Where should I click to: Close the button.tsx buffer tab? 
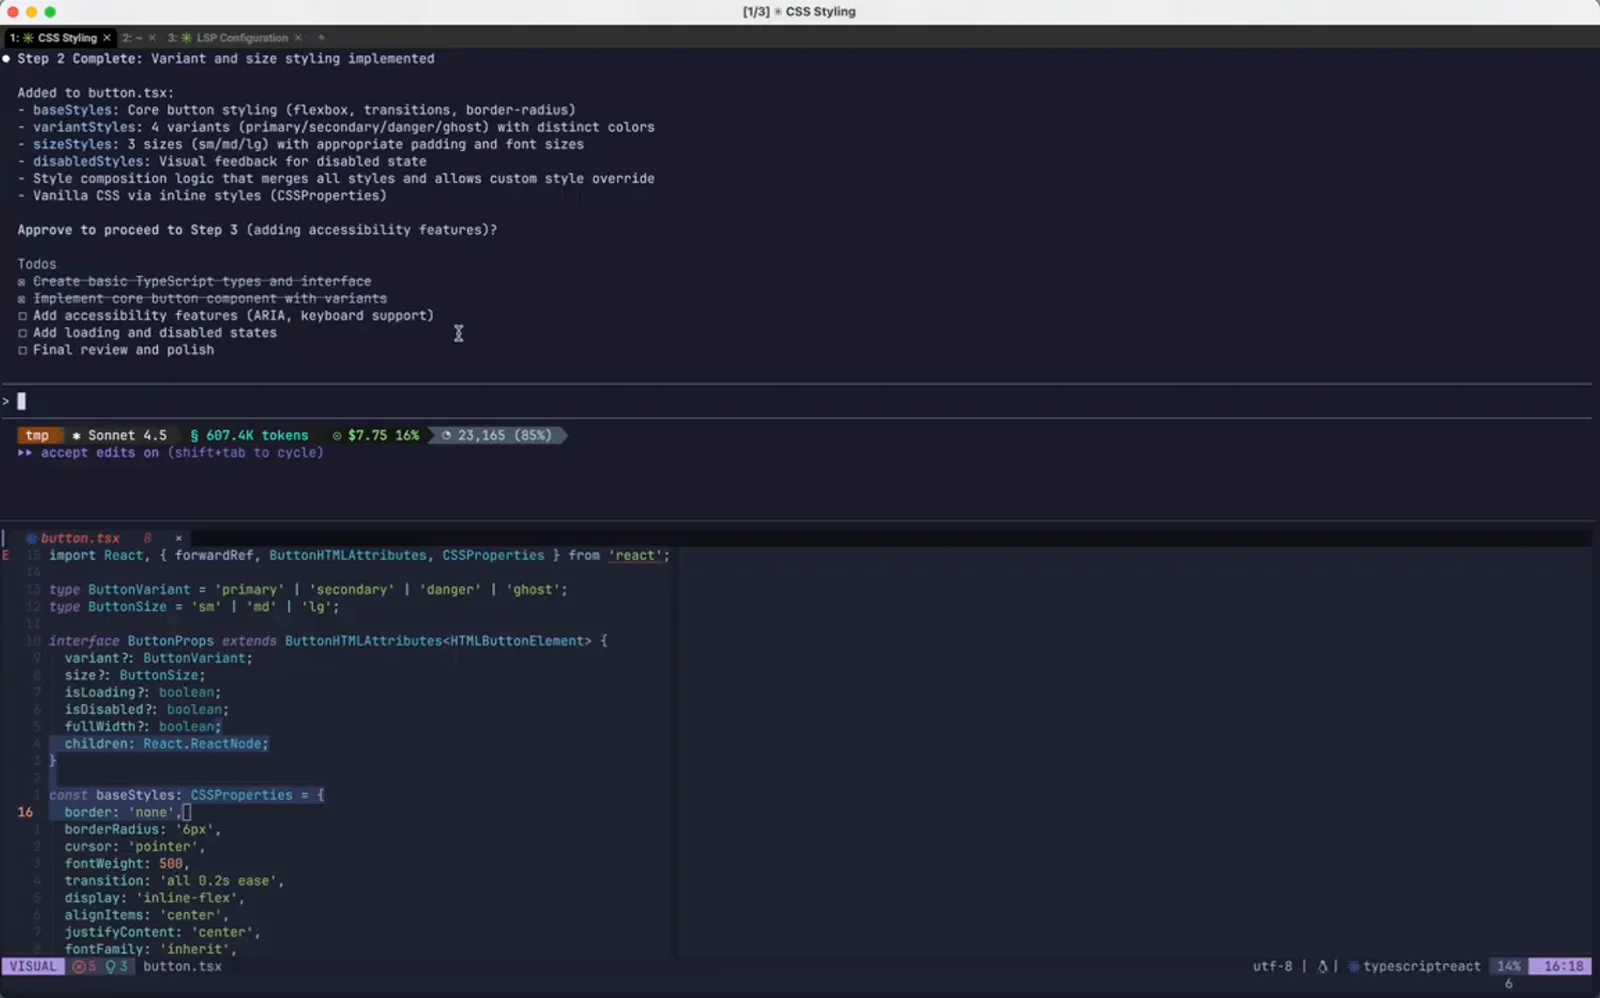[179, 538]
